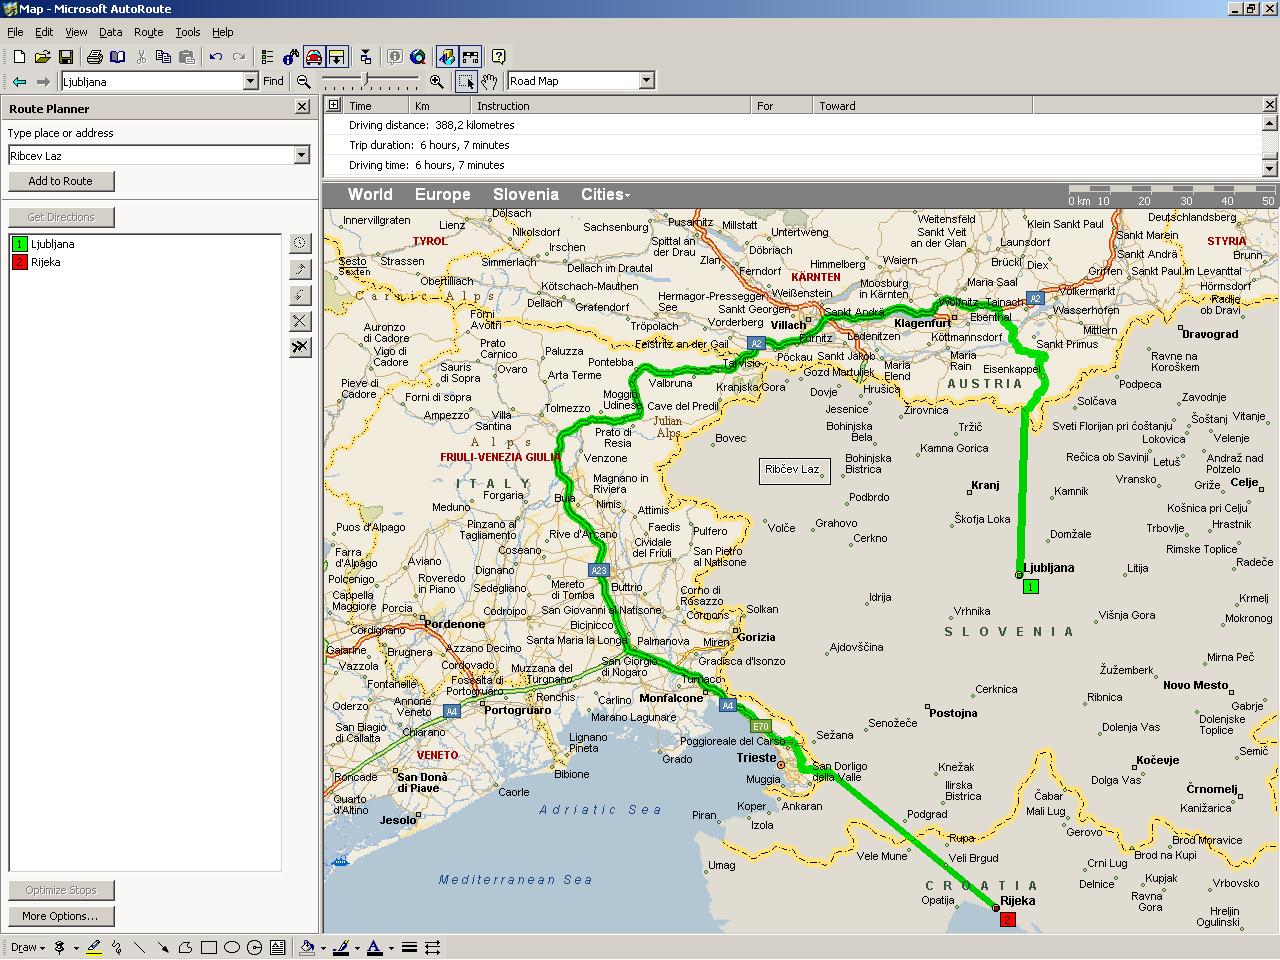Select the Line drawing tool
This screenshot has width=1280, height=960.
click(139, 947)
